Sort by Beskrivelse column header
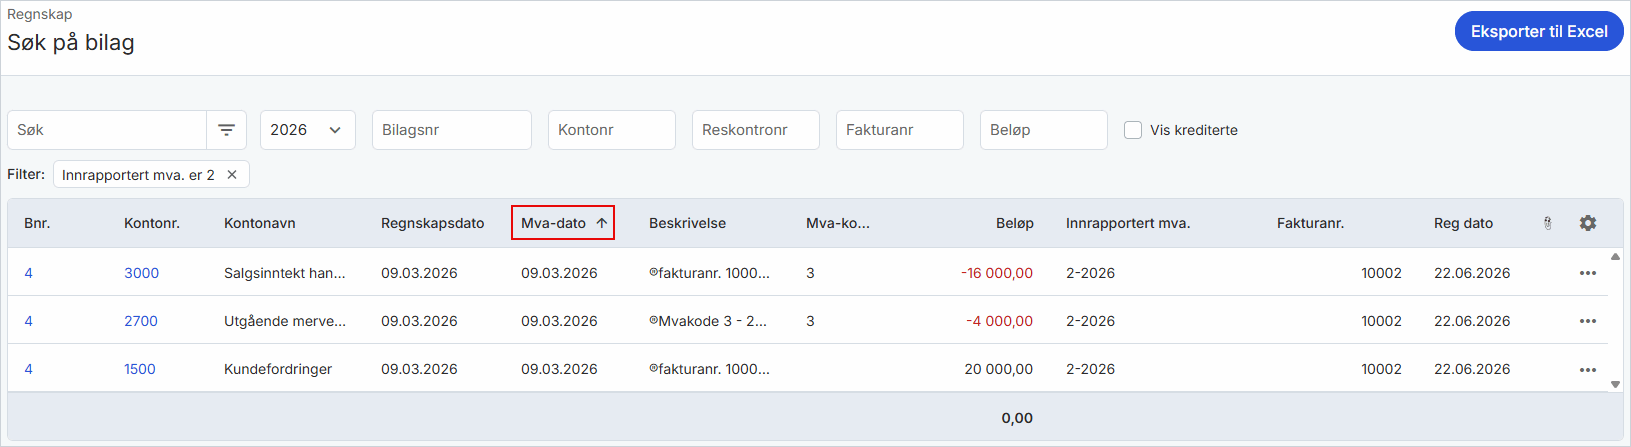The width and height of the screenshot is (1631, 447). click(x=688, y=223)
